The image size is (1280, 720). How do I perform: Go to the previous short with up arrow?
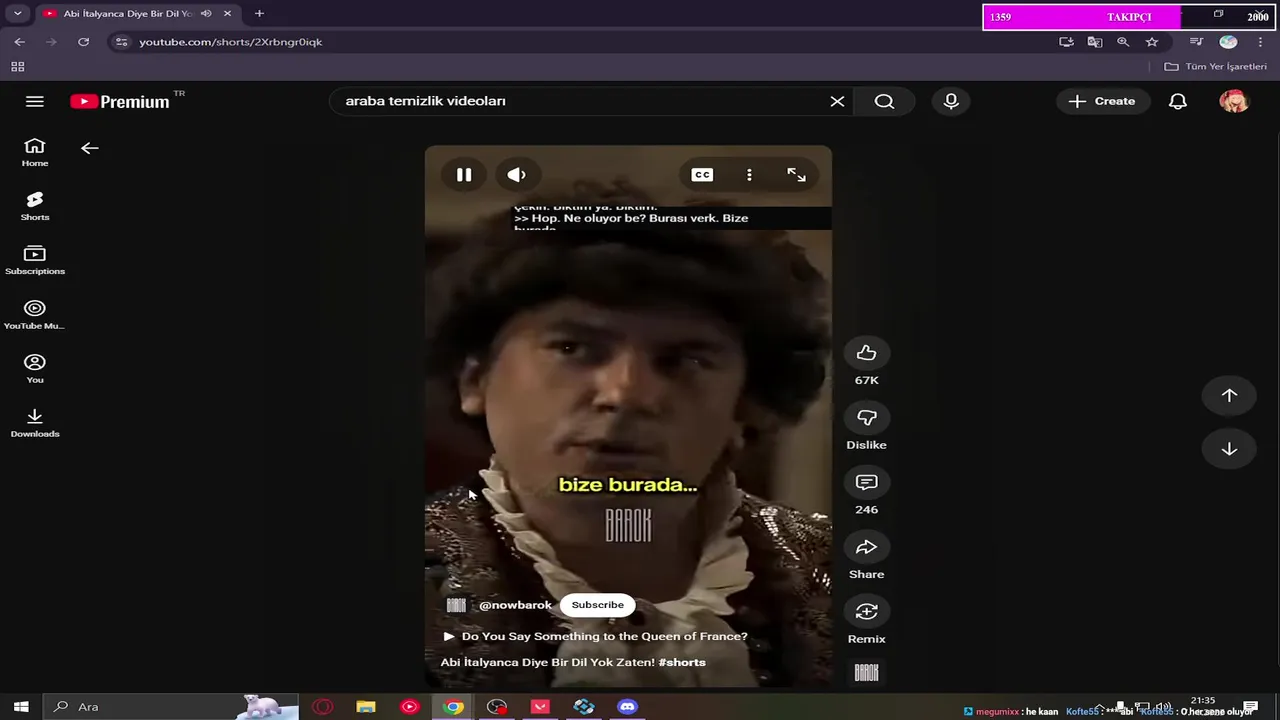1229,395
